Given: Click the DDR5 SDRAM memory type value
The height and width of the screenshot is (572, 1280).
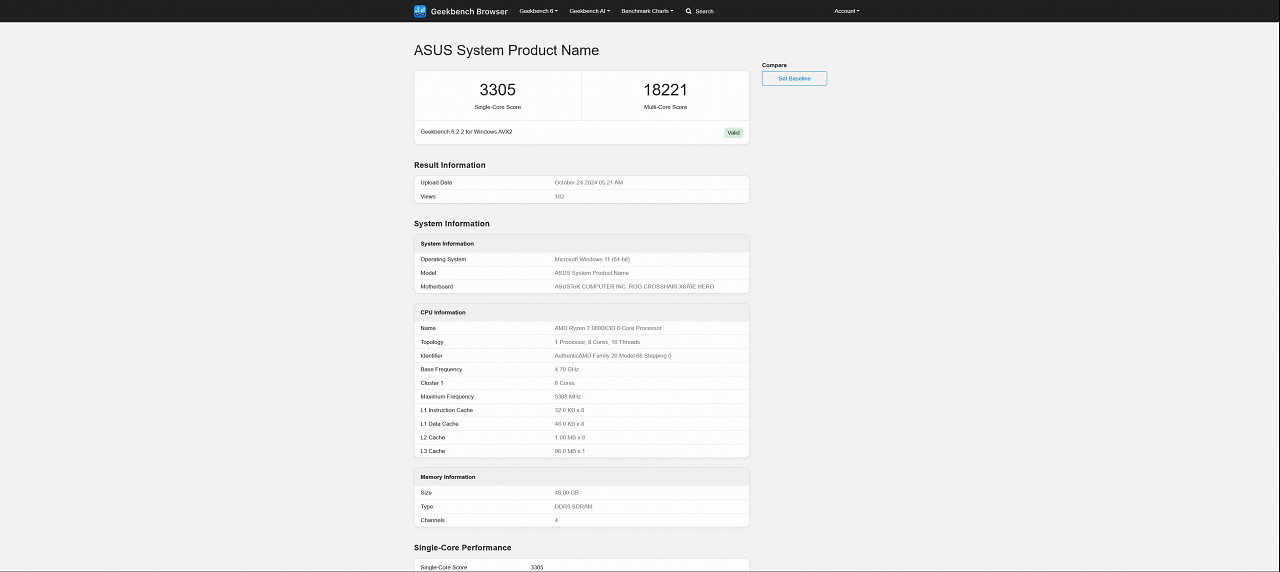Looking at the screenshot, I should point(574,507).
